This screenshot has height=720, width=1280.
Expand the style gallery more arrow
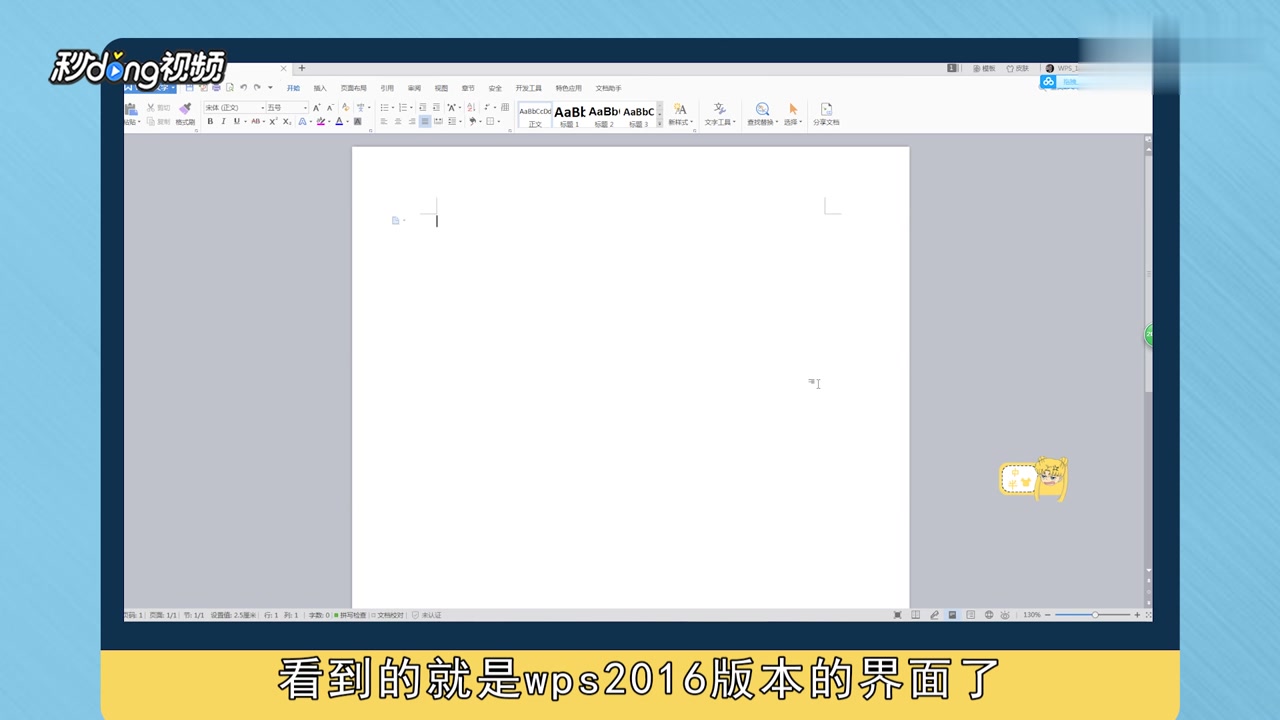click(659, 123)
